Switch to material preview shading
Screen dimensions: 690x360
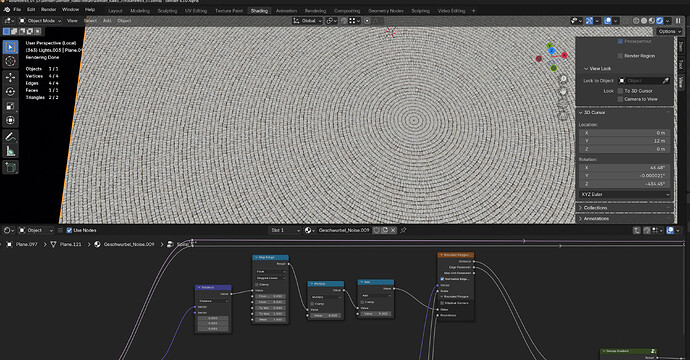tap(652, 21)
